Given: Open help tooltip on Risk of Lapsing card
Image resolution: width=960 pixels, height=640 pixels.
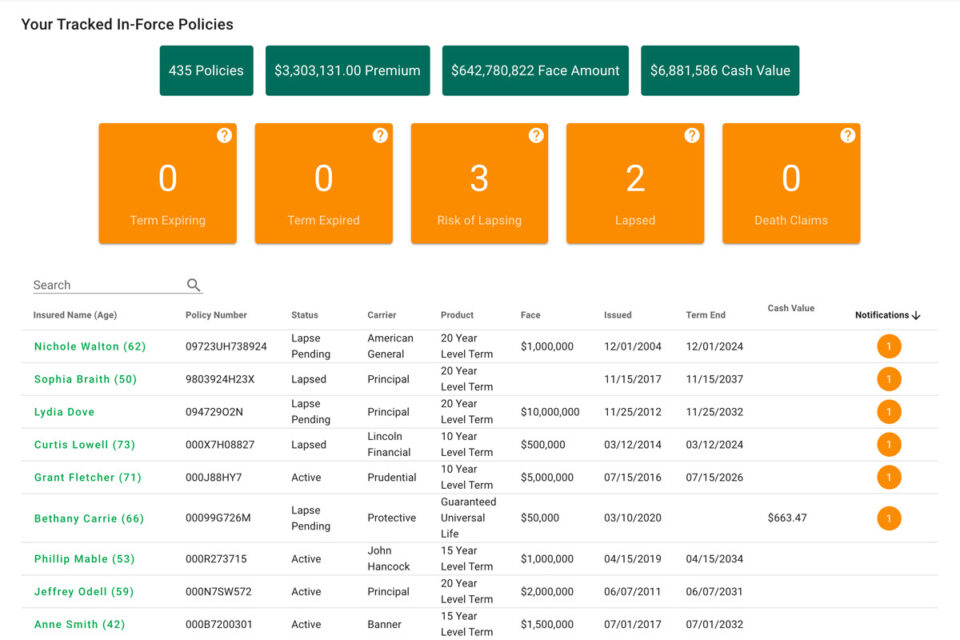Looking at the screenshot, I should click(x=536, y=136).
